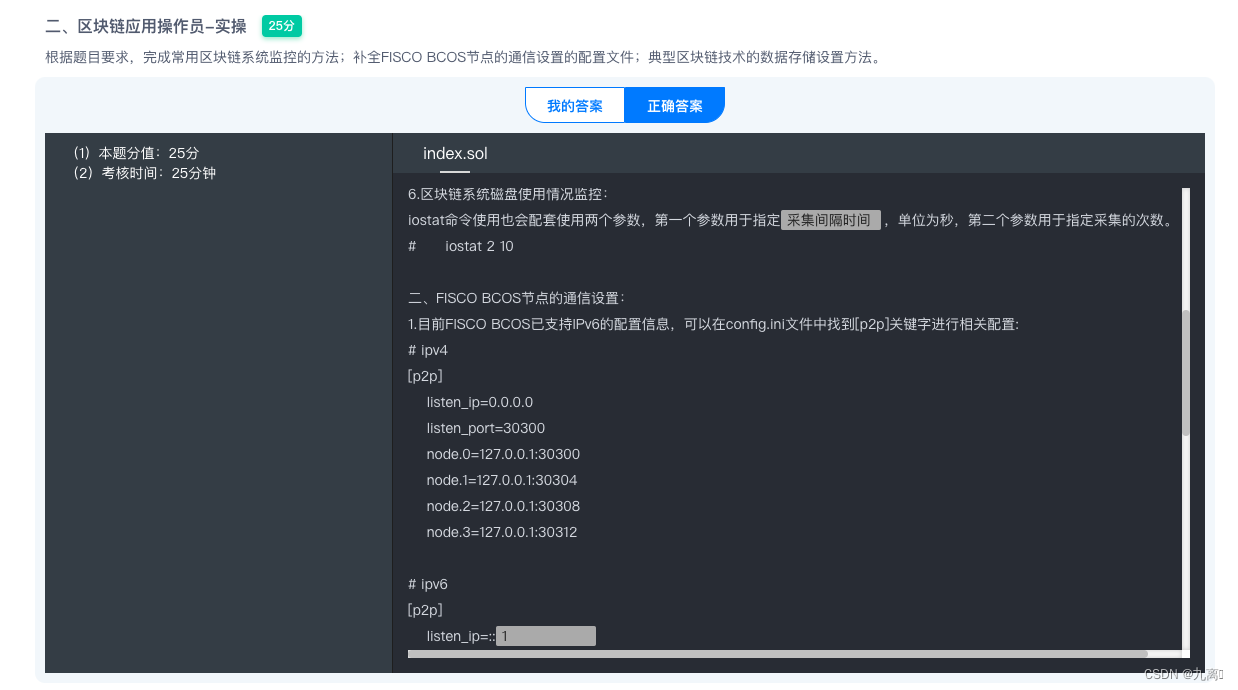
Task: Click the green 25分 score badge
Action: (x=281, y=26)
